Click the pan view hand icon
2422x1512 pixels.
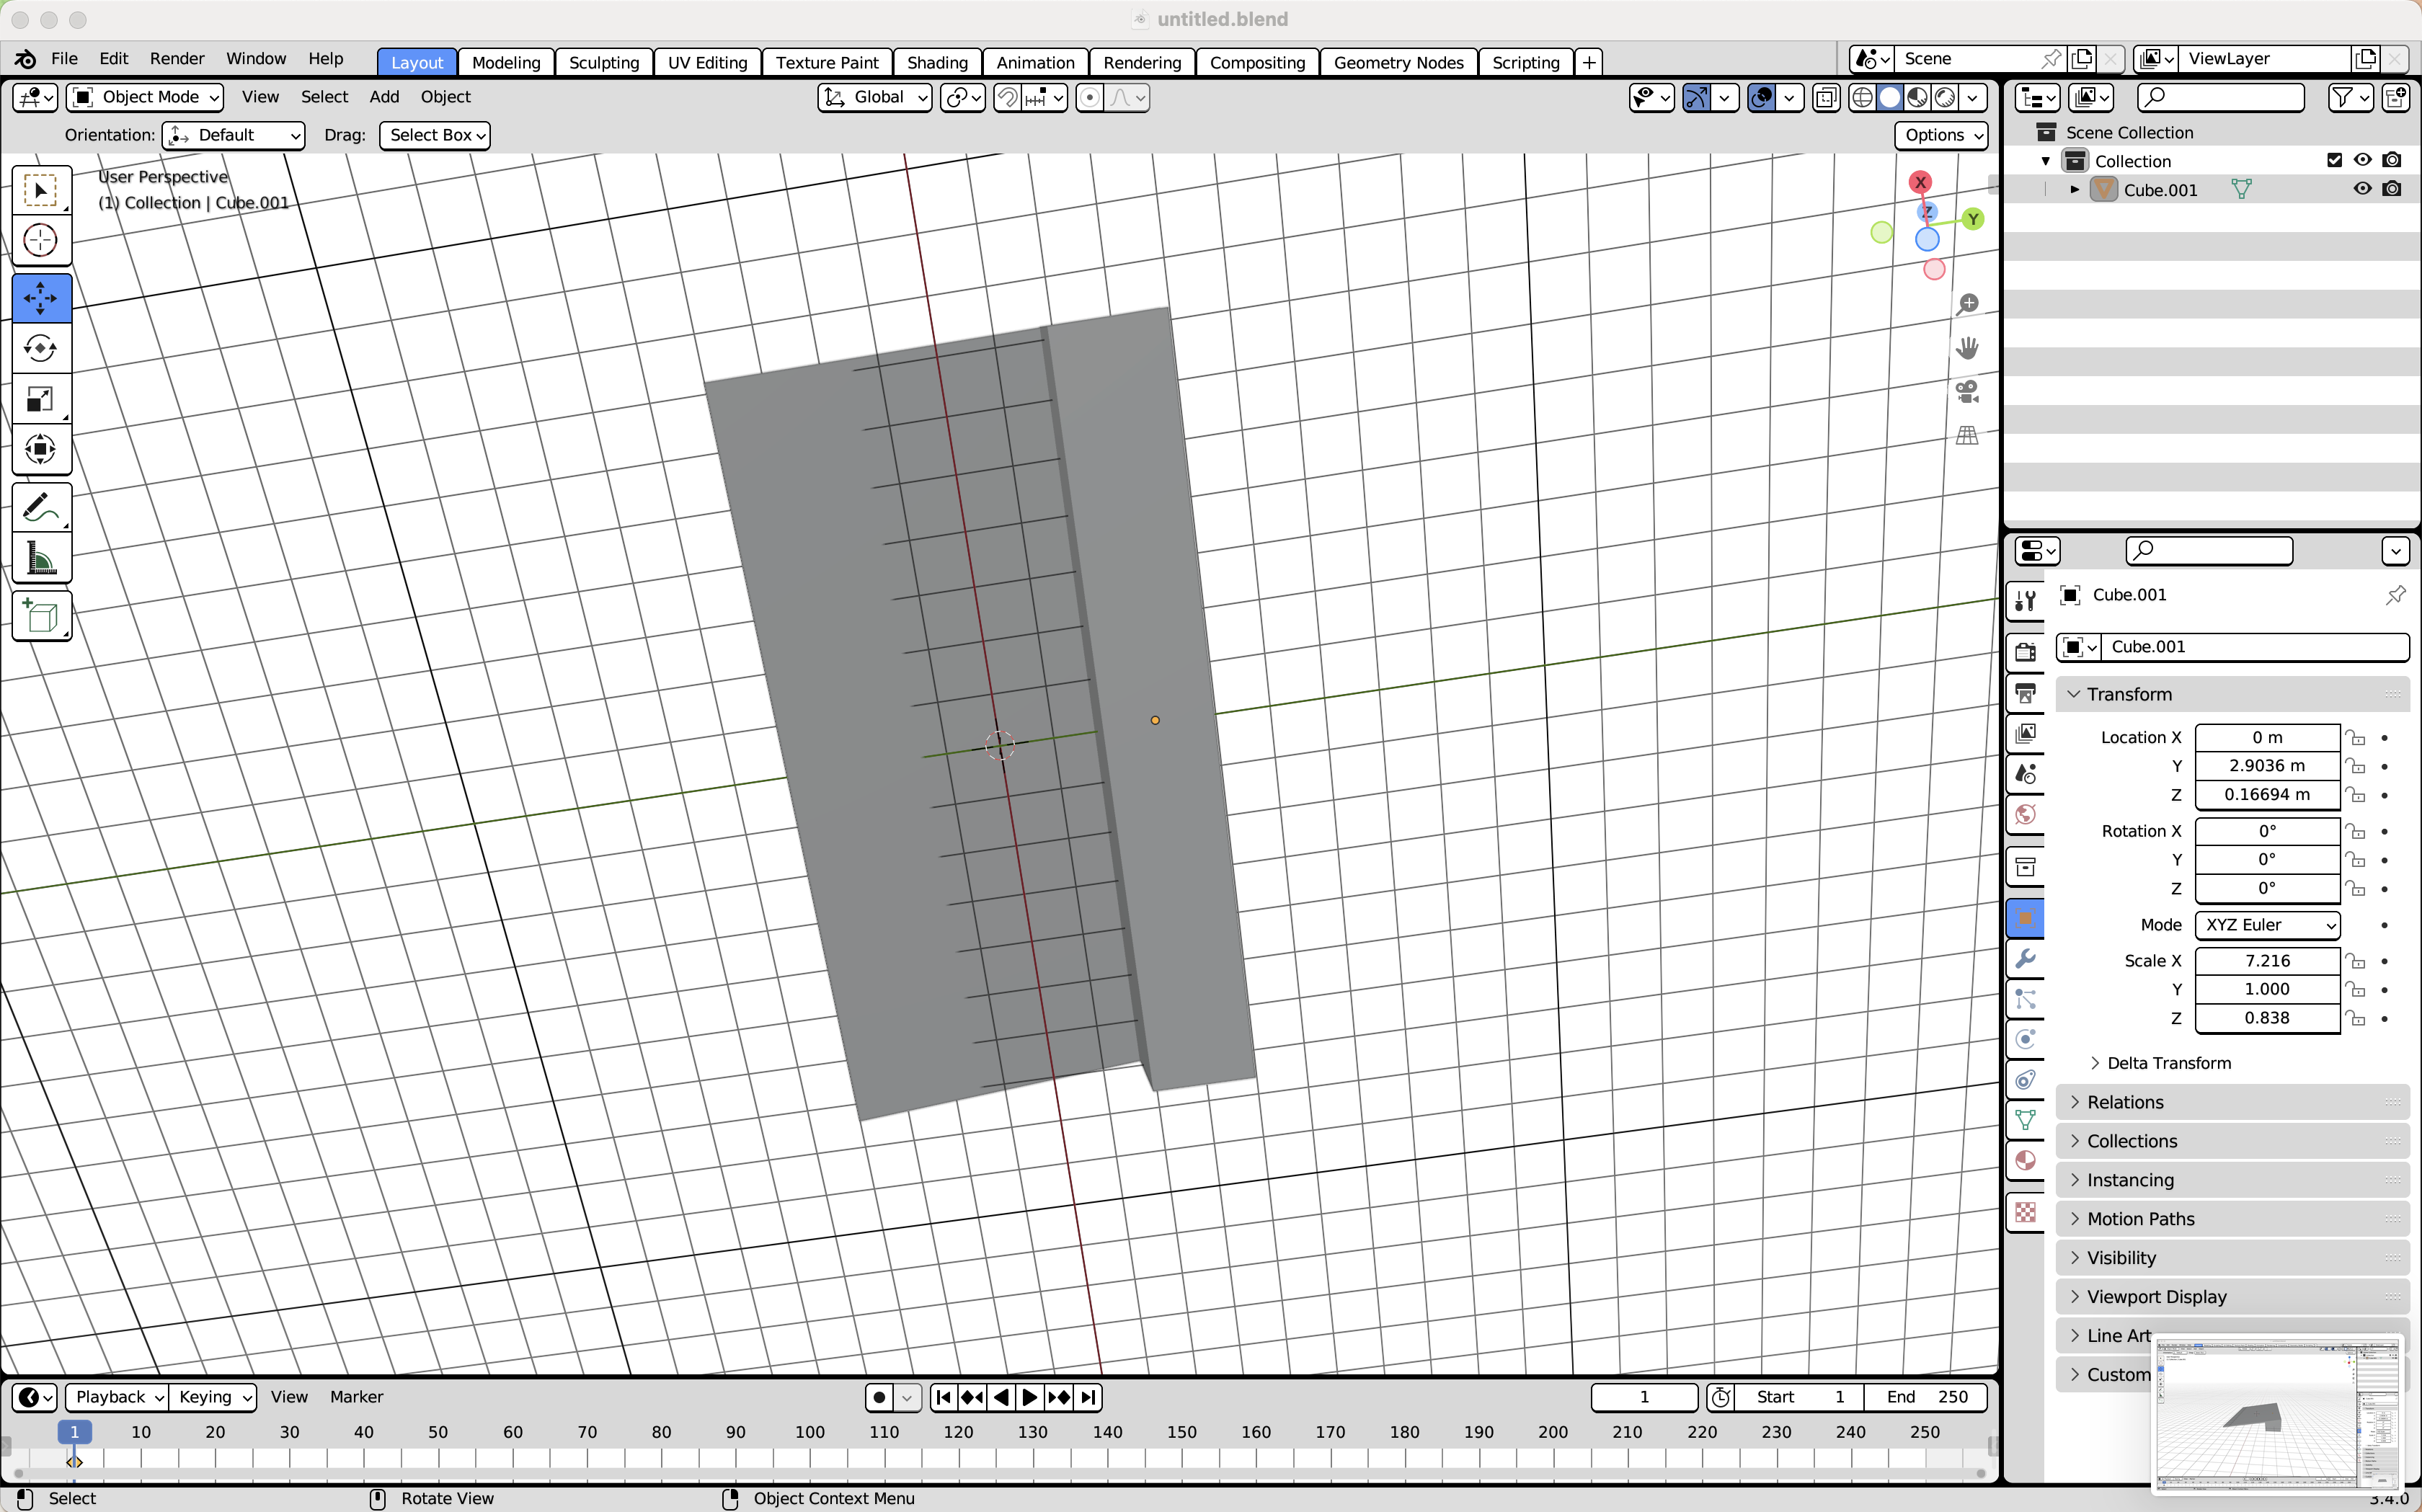coord(1967,347)
